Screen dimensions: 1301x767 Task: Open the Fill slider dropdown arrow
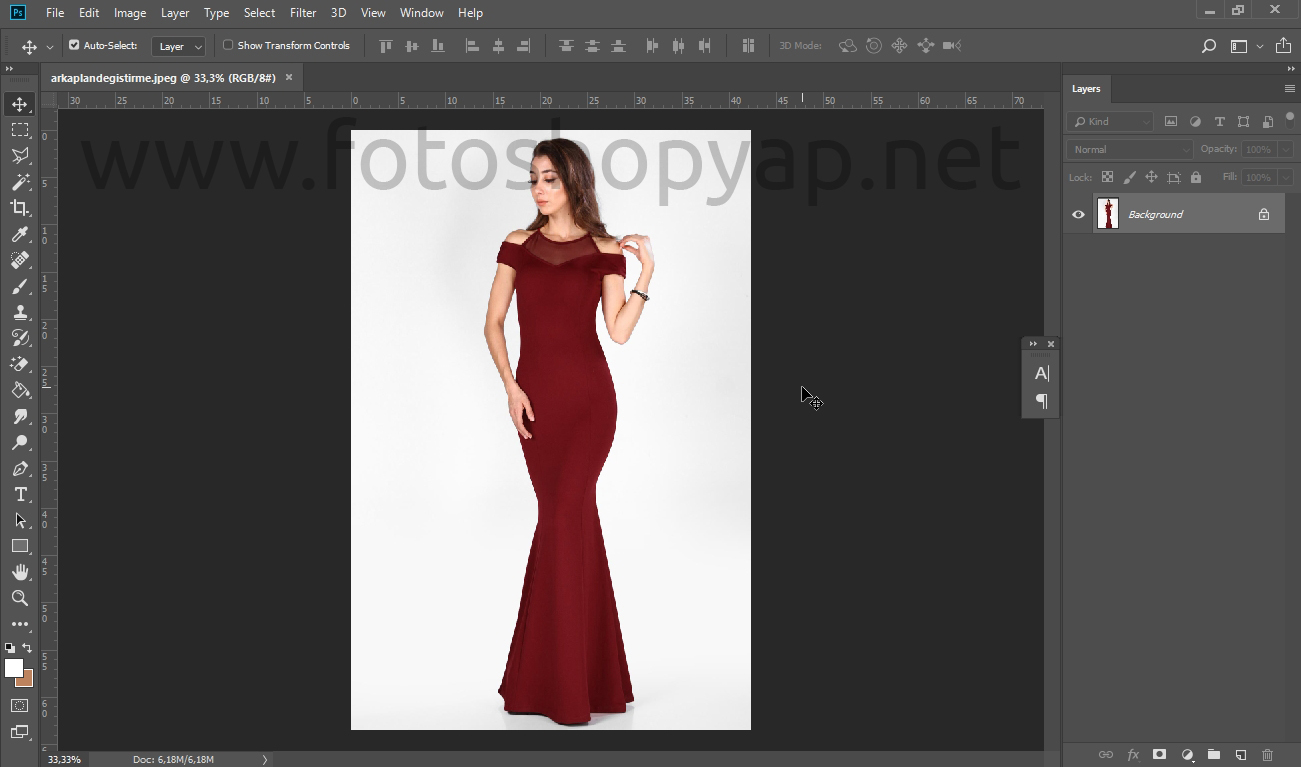click(1285, 177)
